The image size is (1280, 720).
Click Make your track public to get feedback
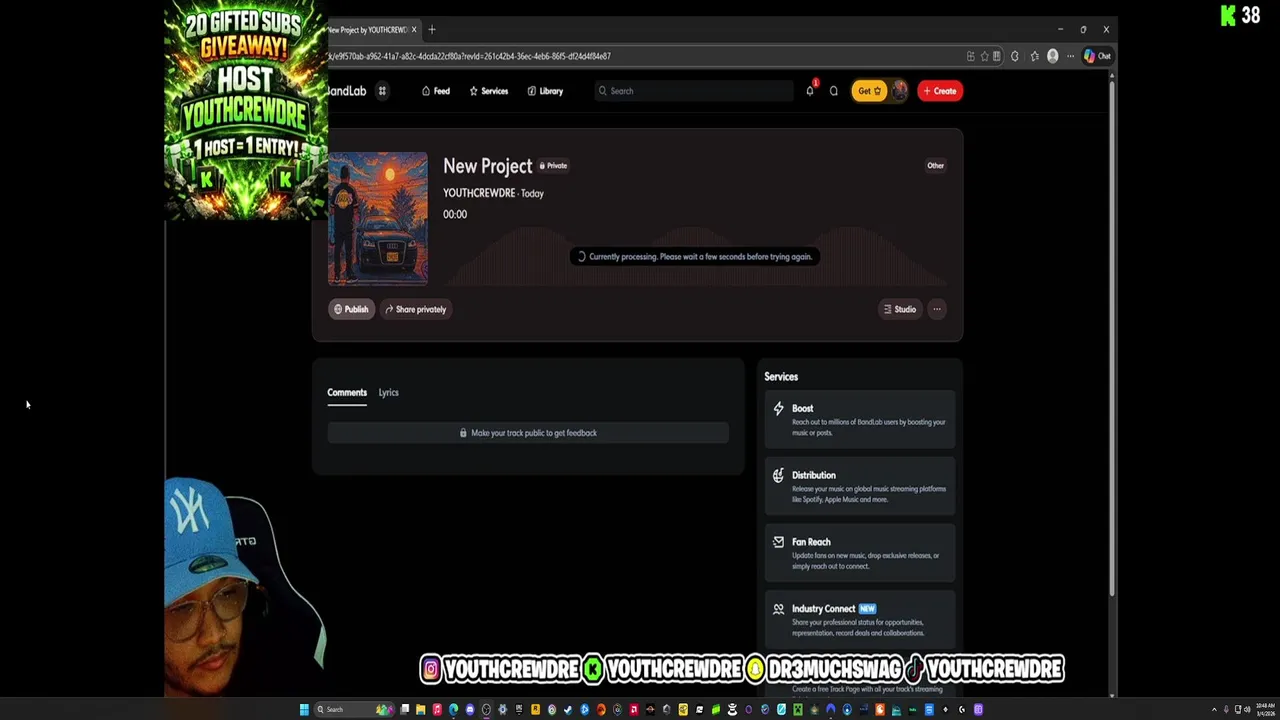[x=528, y=433]
